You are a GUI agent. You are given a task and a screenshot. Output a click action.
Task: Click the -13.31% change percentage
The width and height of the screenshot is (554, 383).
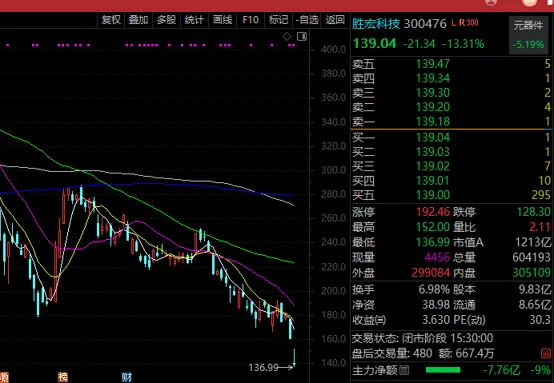click(x=463, y=44)
